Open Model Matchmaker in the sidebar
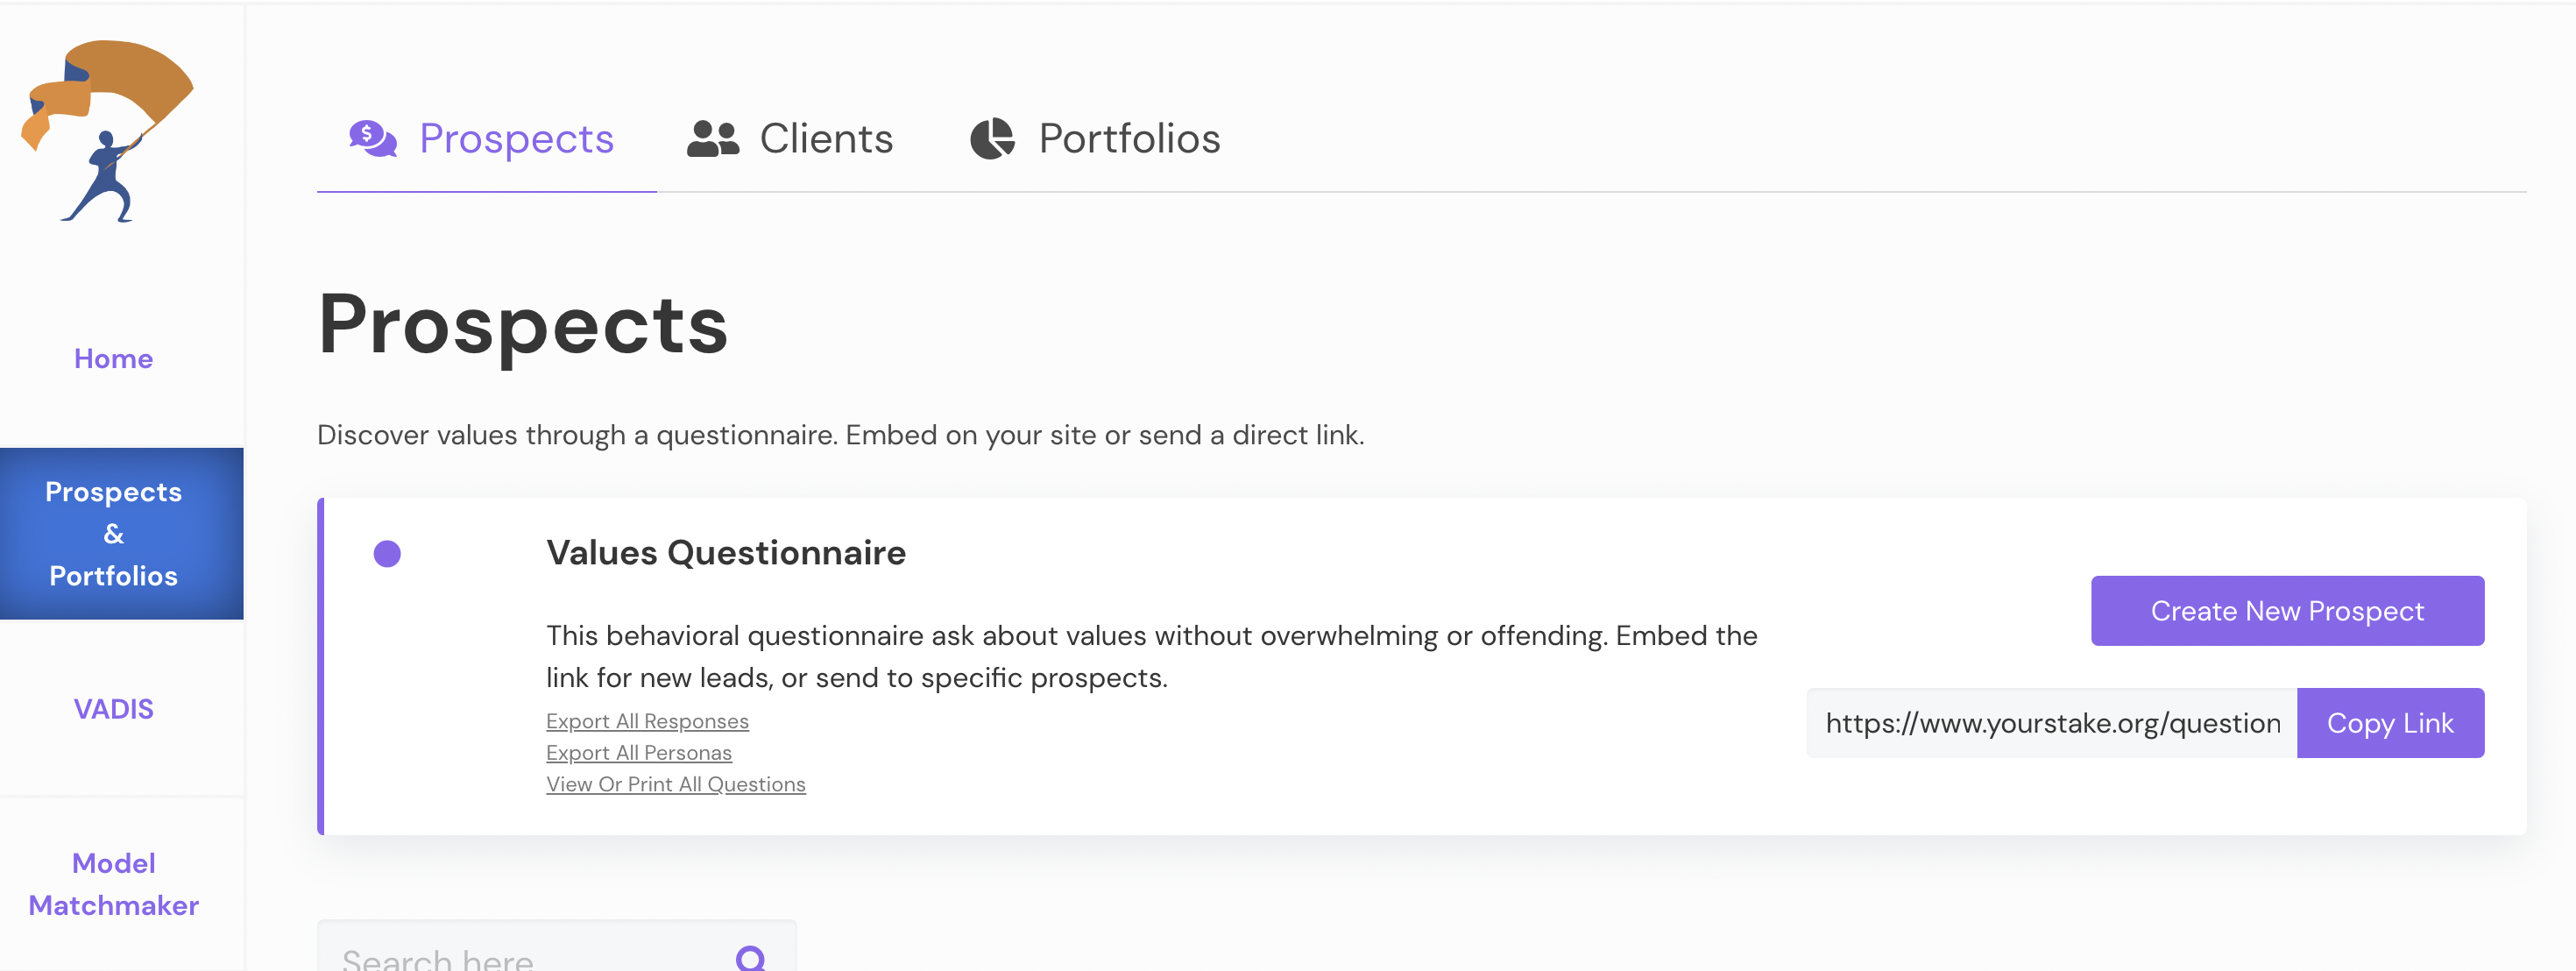This screenshot has width=2576, height=971. [114, 884]
